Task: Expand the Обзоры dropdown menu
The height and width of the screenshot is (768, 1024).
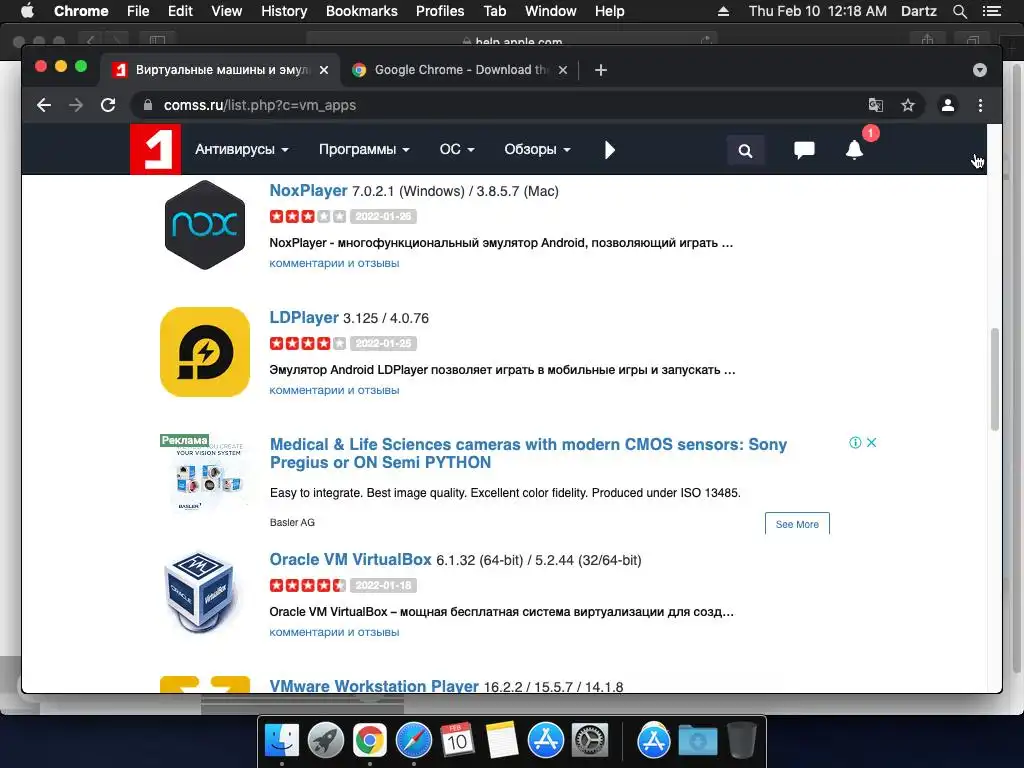Action: (x=537, y=150)
